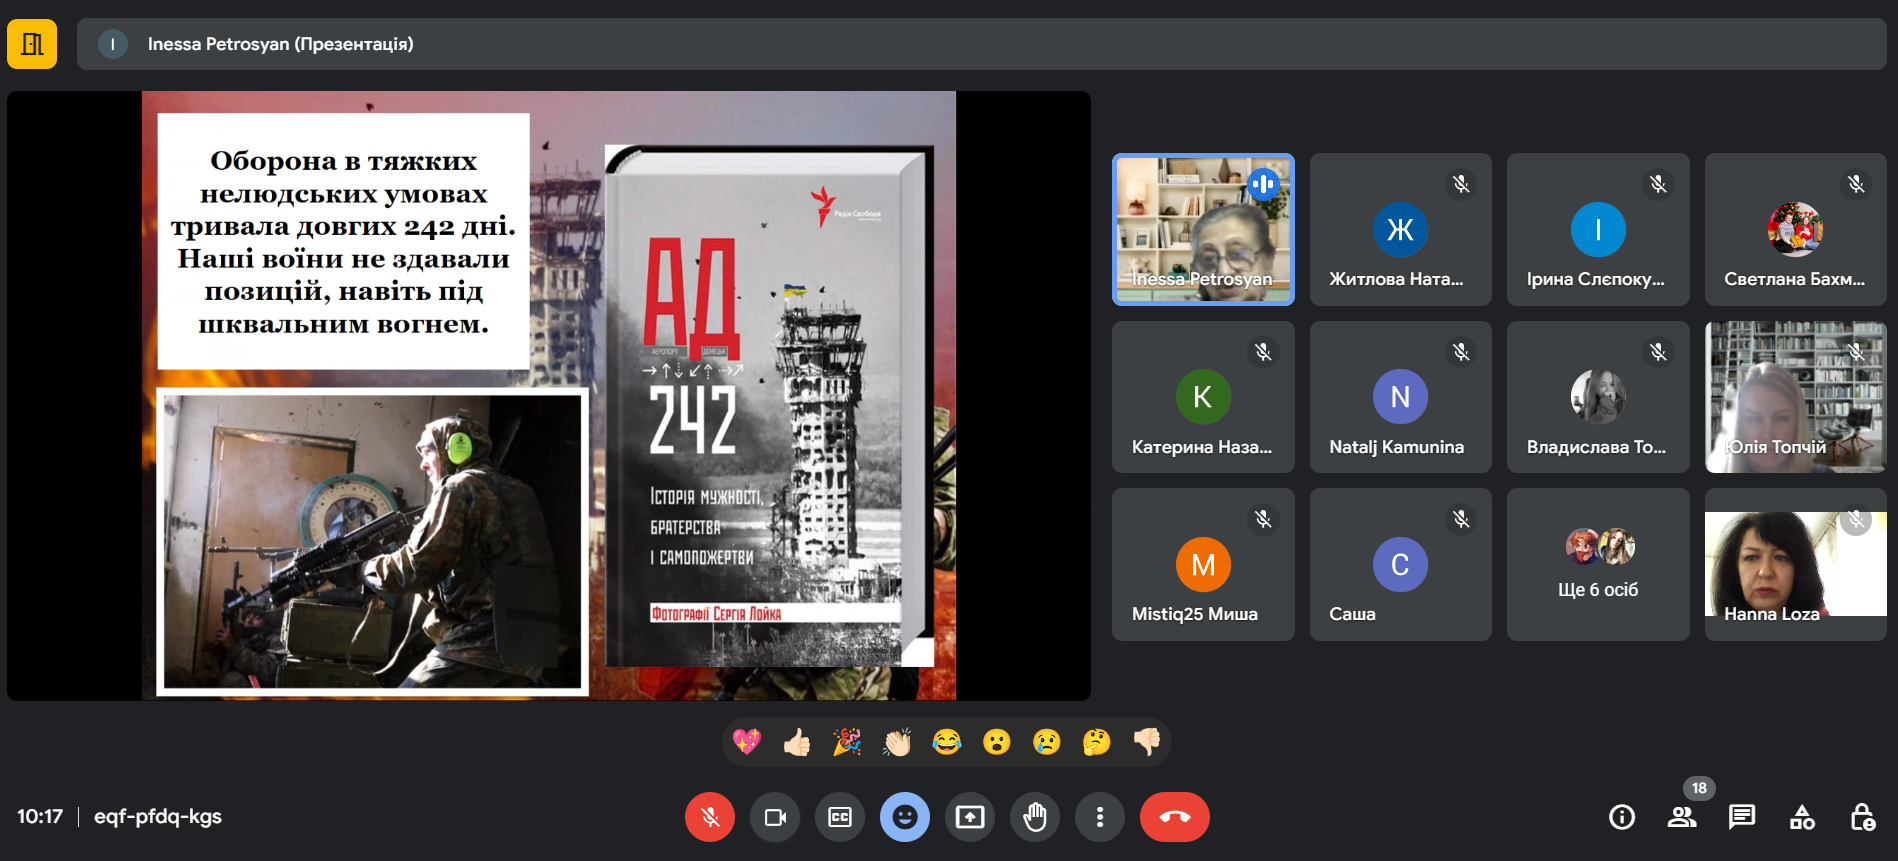The width and height of the screenshot is (1898, 861).
Task: Close the emoji reactions bar button
Action: [x=905, y=817]
